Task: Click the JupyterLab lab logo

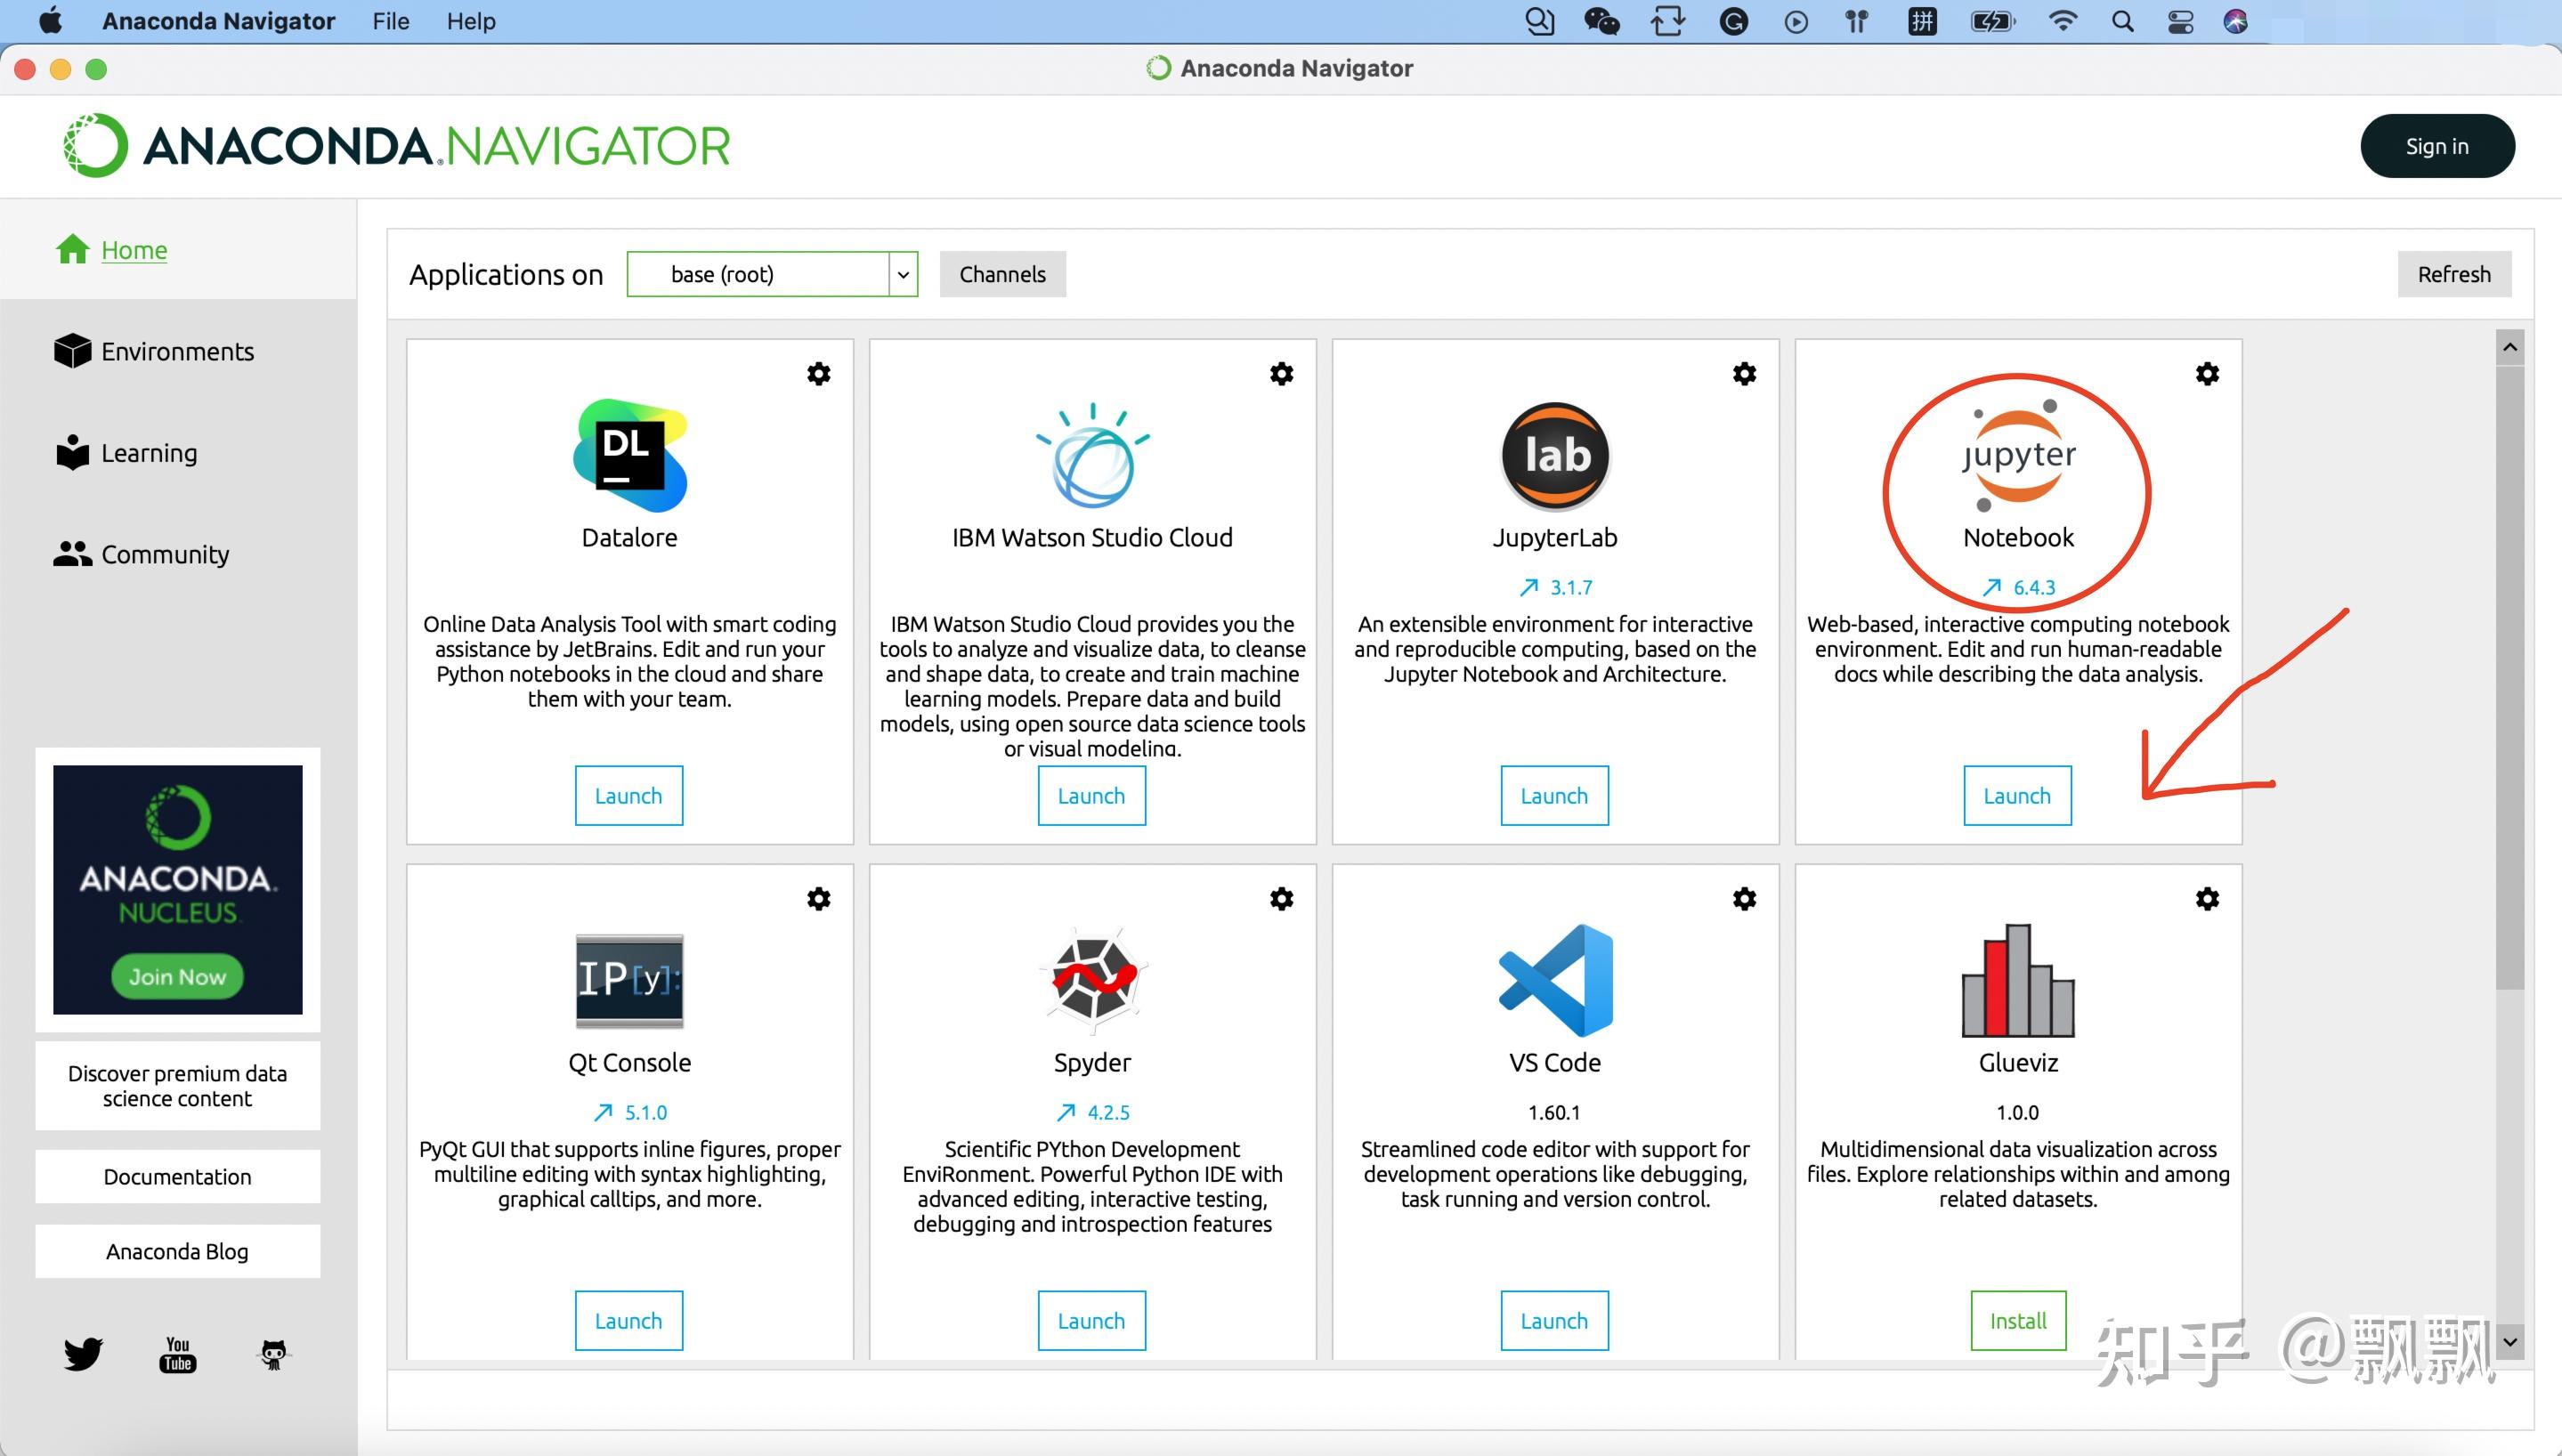Action: click(1555, 456)
